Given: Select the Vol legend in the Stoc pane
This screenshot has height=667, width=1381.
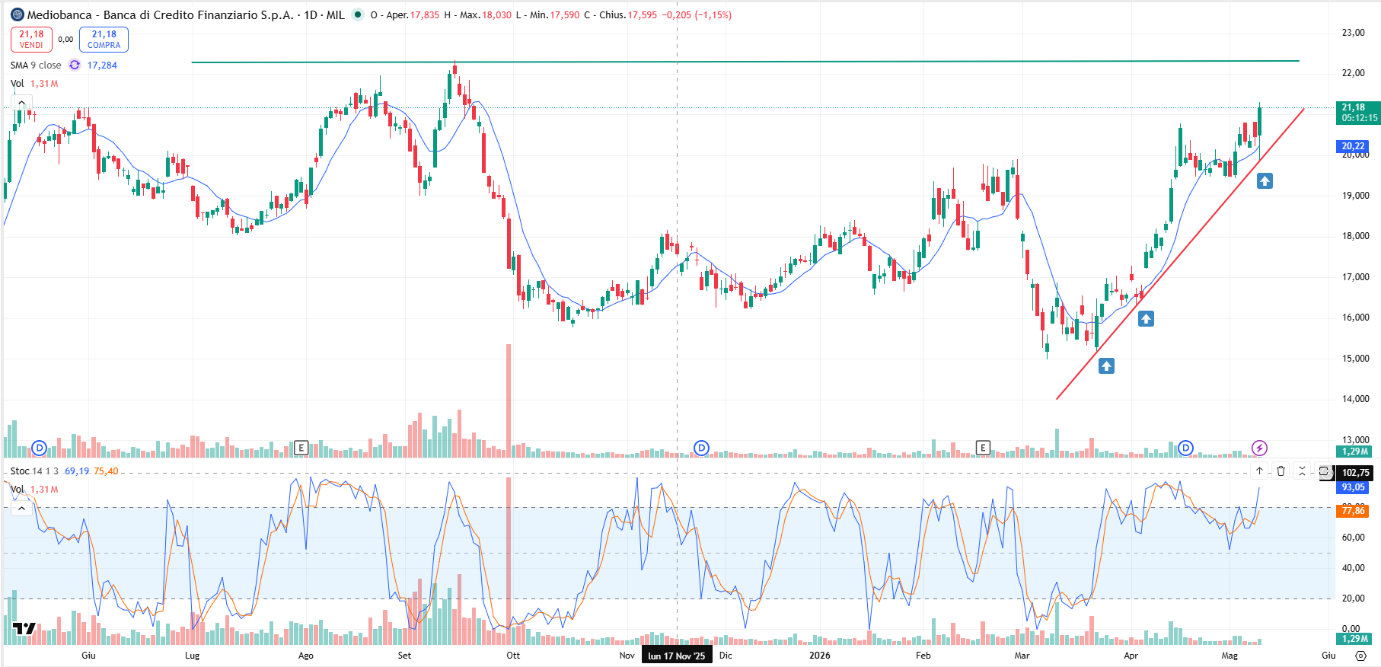Looking at the screenshot, I should [18, 489].
